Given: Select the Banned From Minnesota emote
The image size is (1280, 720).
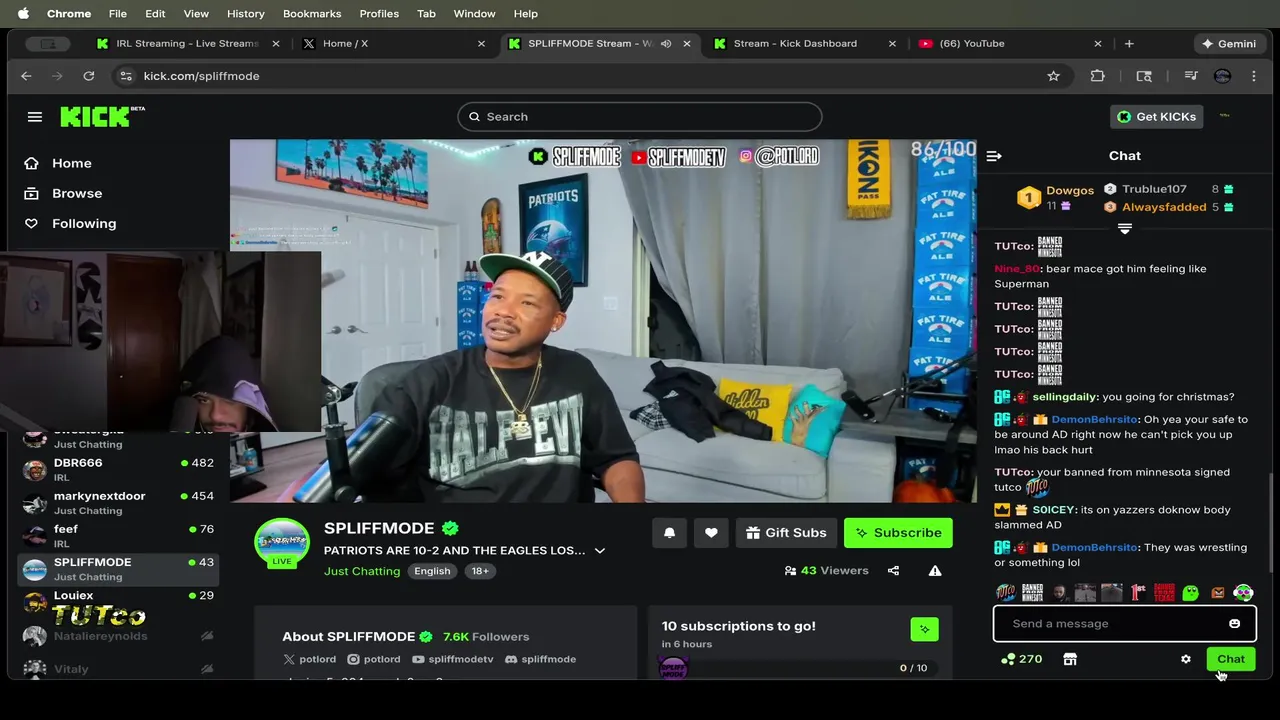Looking at the screenshot, I should (x=1033, y=593).
